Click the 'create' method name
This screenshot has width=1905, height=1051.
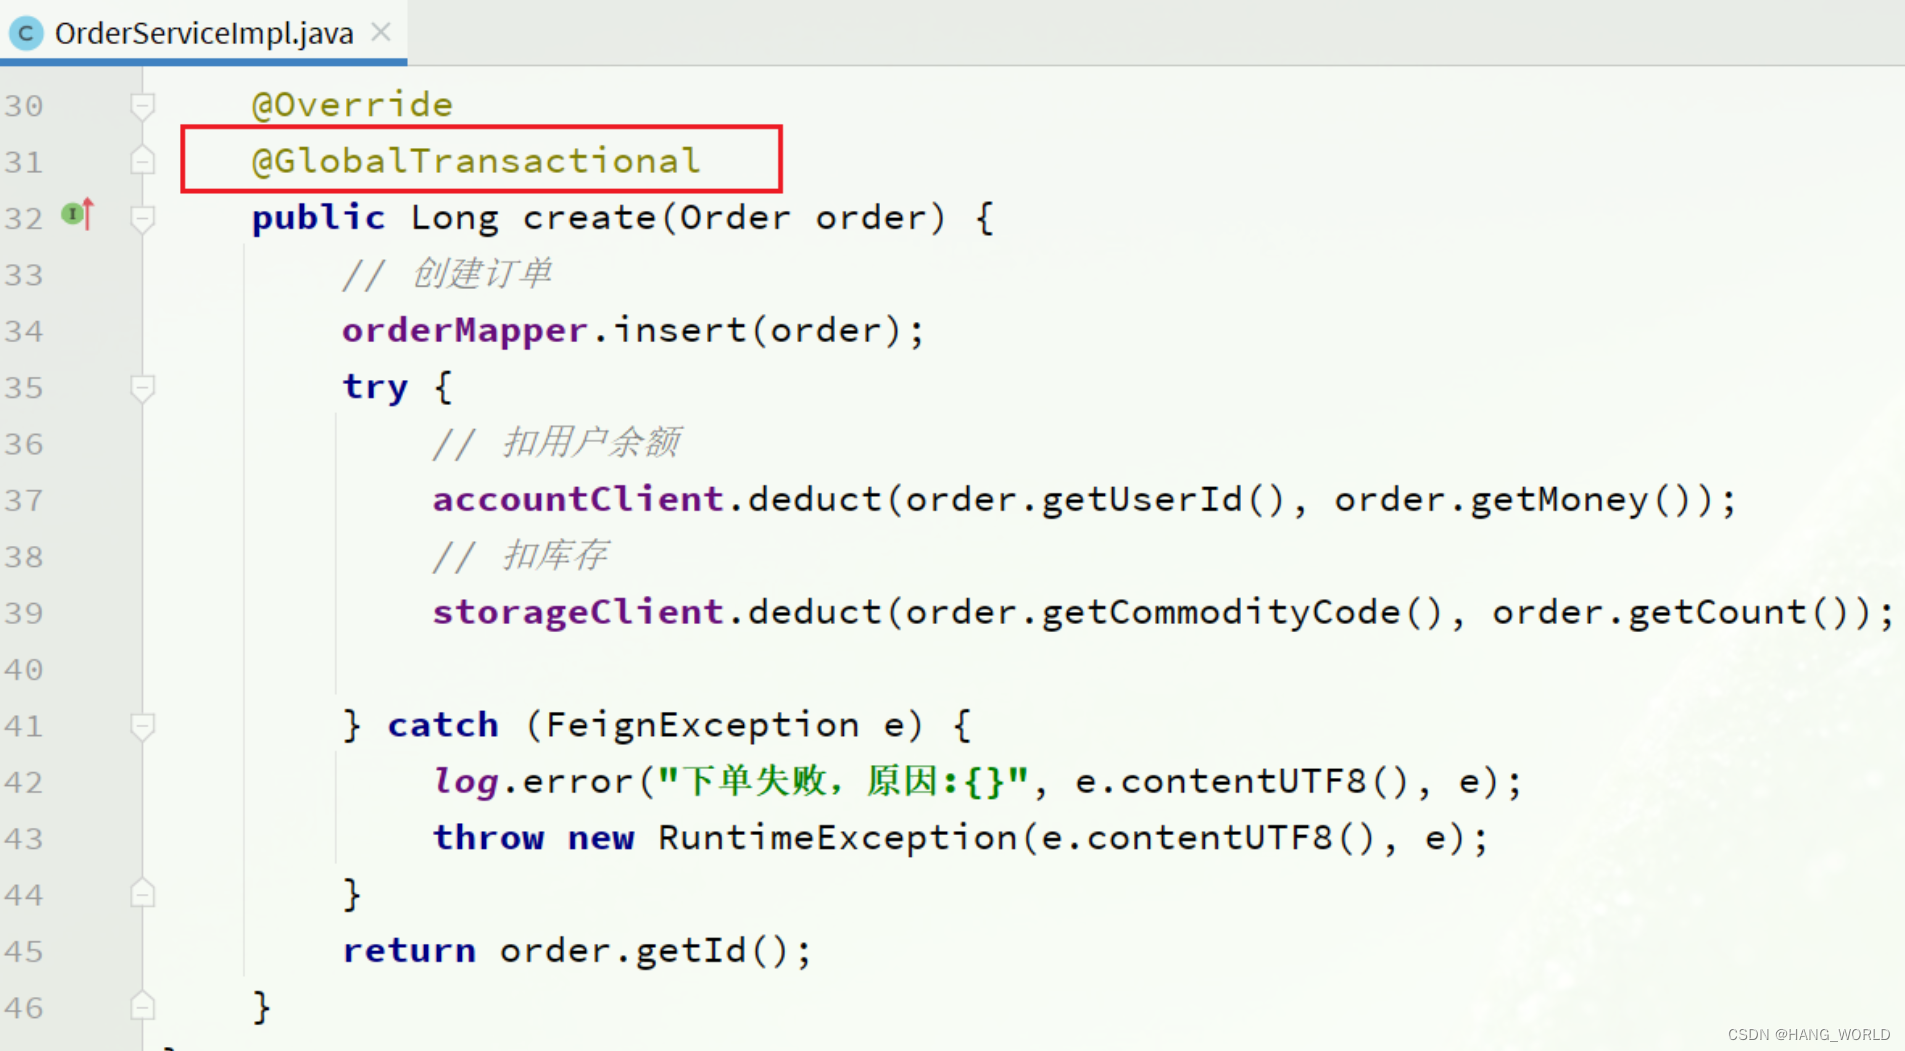click(x=589, y=217)
